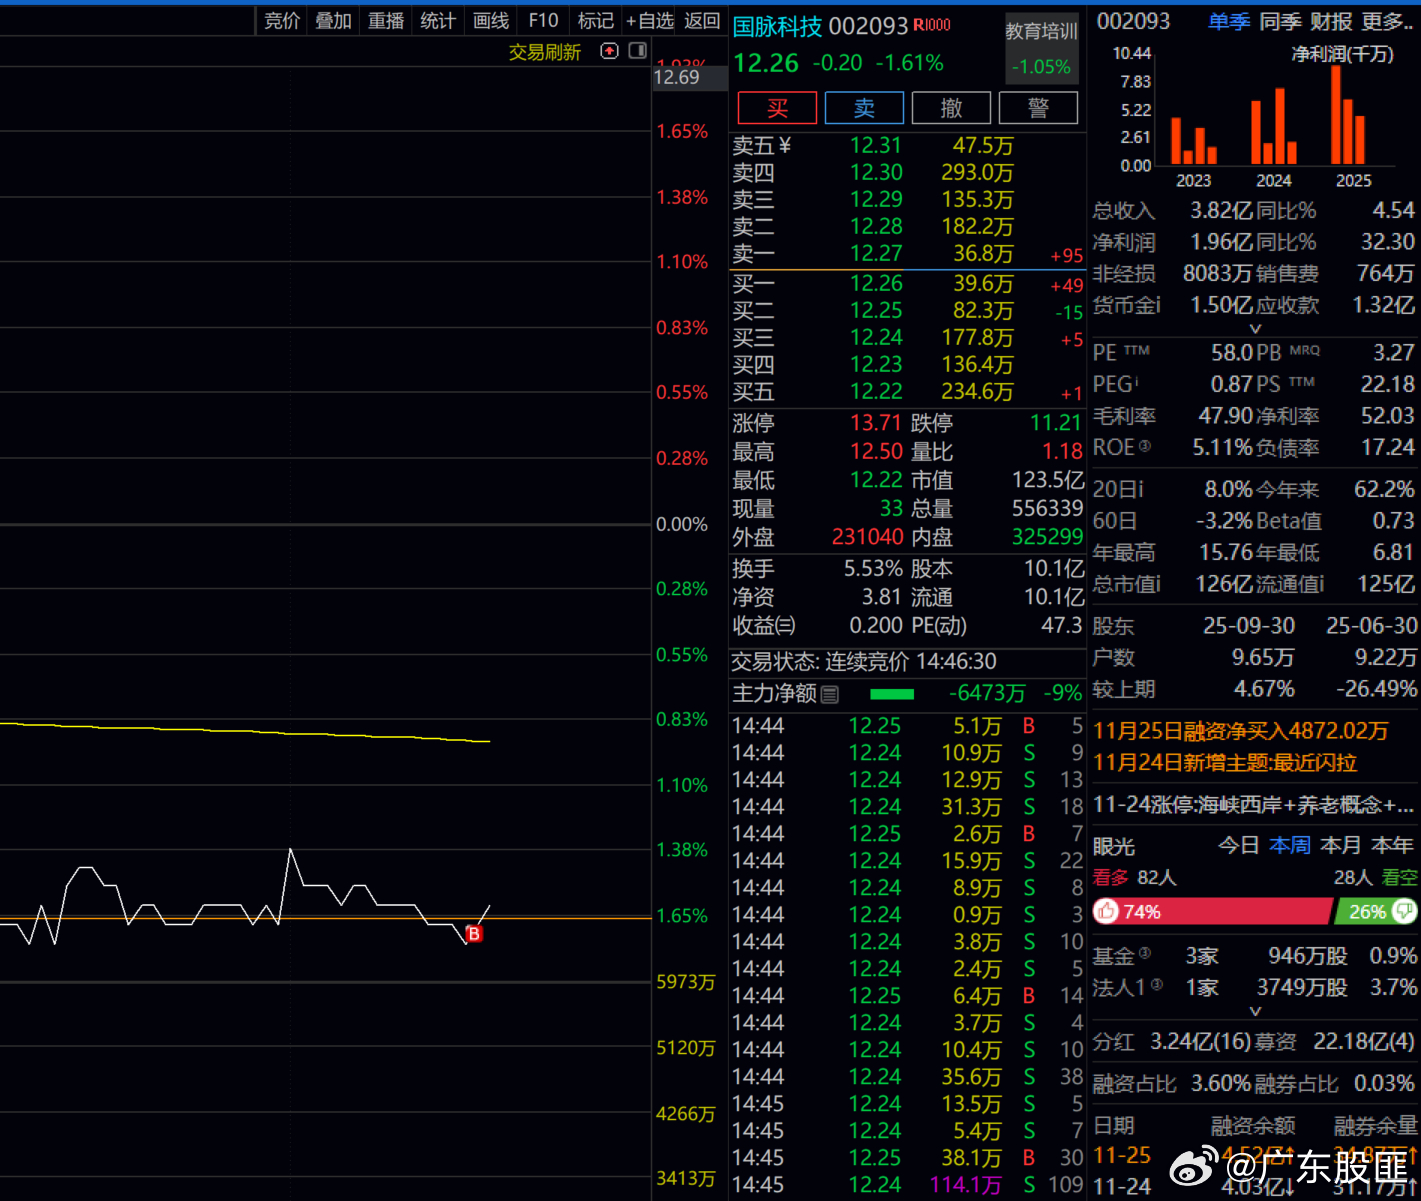Viewport: 1421px width, 1201px height.
Task: Switch to the 单季 tab
Action: click(1229, 21)
